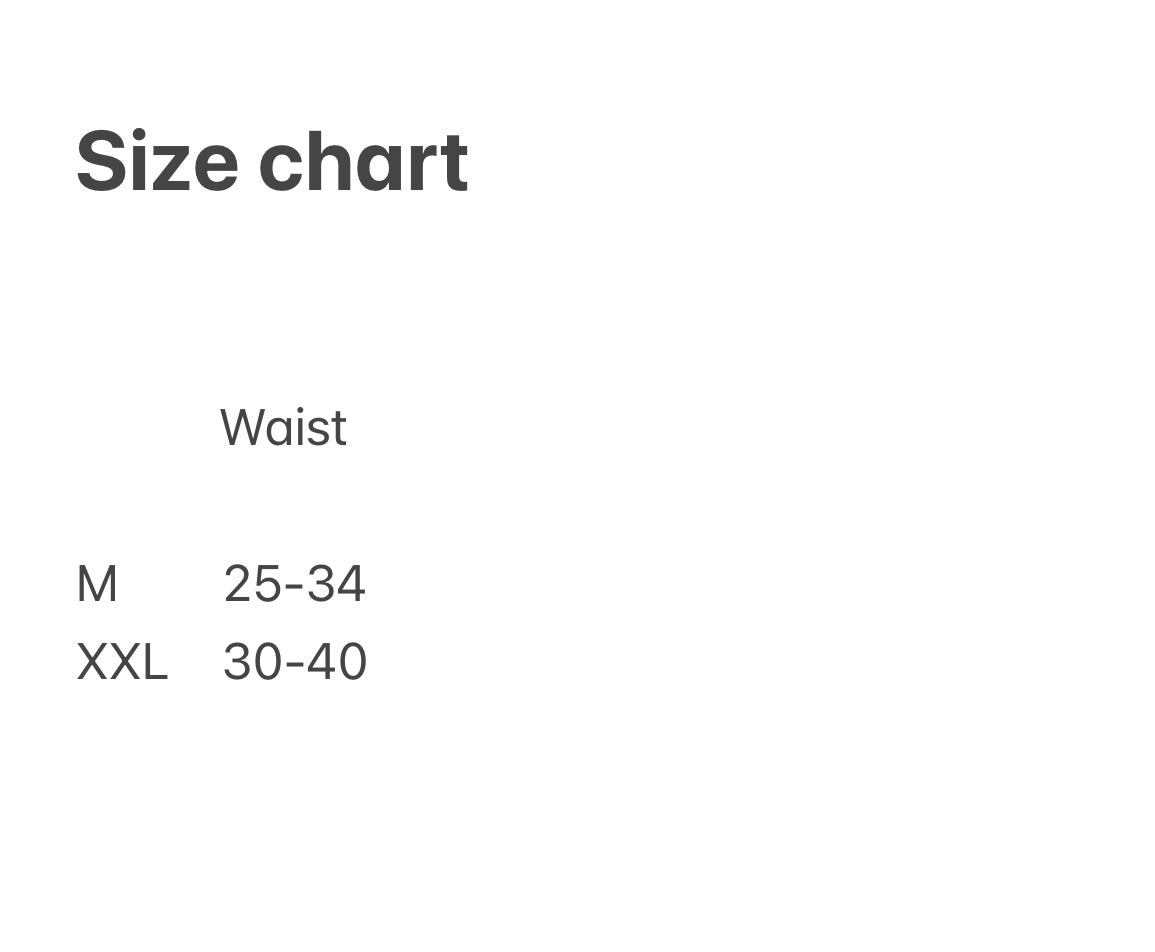The image size is (1155, 952).
Task: Click the number 40 in XXL's waist range
Action: click(x=337, y=662)
